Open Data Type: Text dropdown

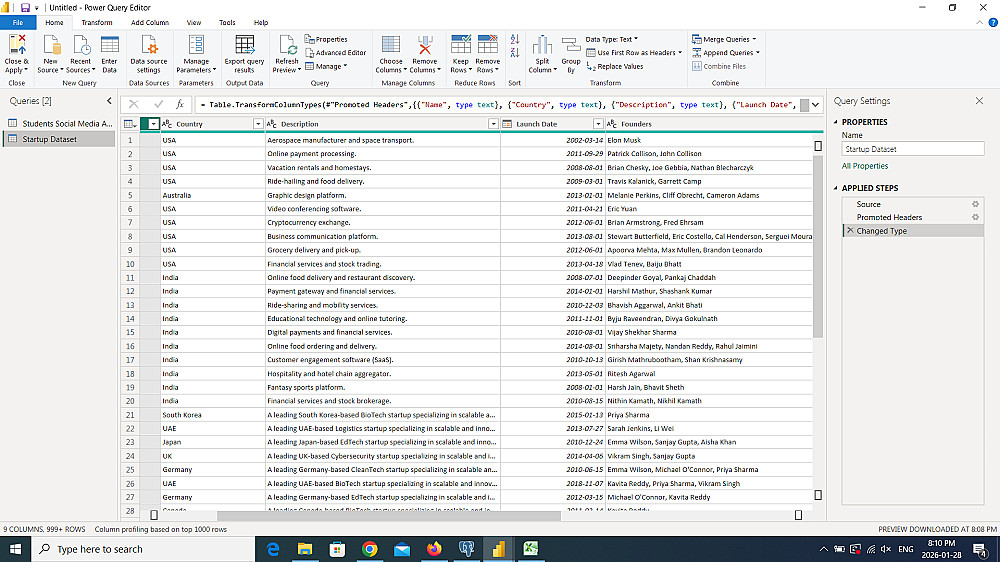pyautogui.click(x=611, y=40)
